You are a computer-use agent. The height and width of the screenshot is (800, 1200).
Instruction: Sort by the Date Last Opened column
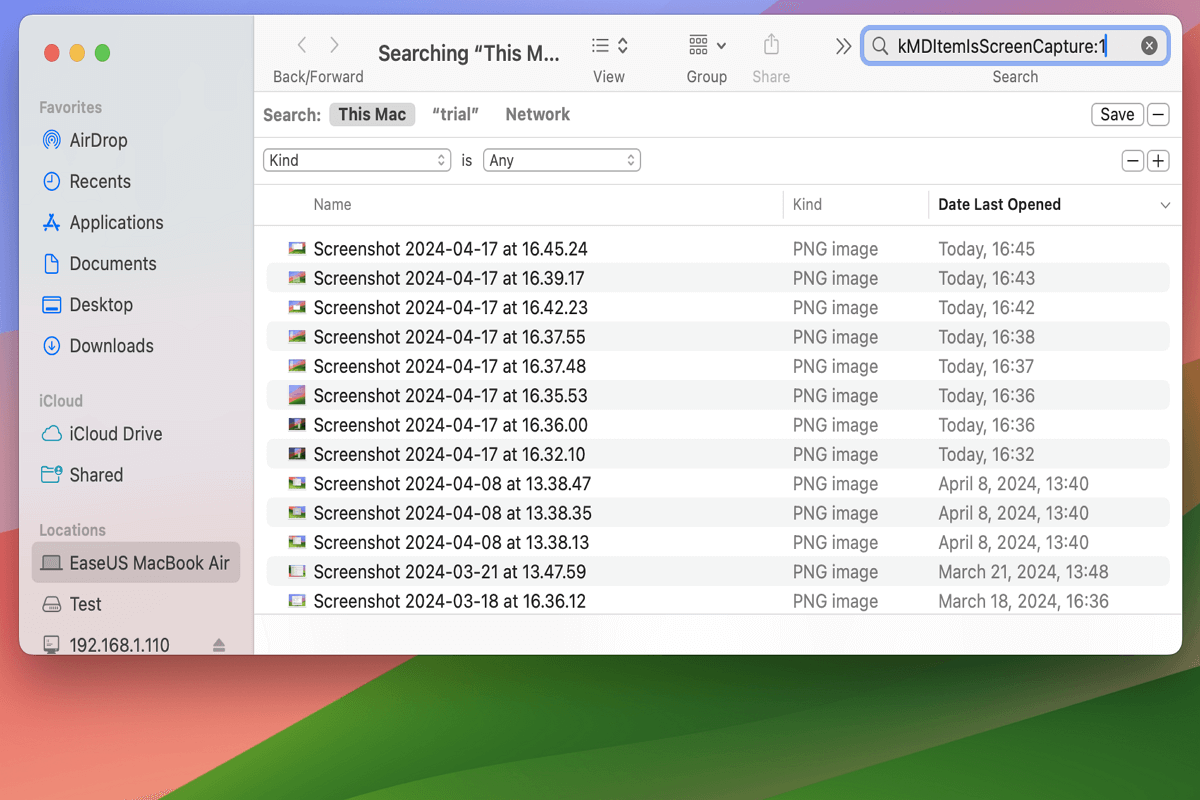999,204
